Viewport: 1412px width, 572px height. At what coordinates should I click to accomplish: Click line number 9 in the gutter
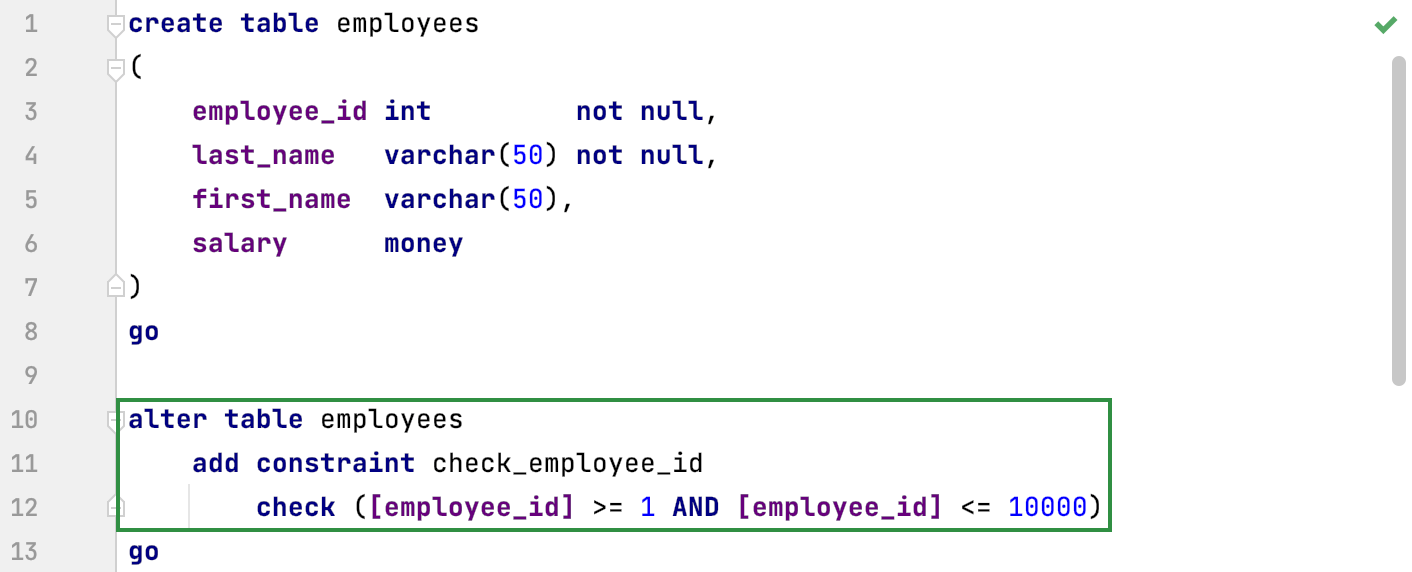coord(30,375)
